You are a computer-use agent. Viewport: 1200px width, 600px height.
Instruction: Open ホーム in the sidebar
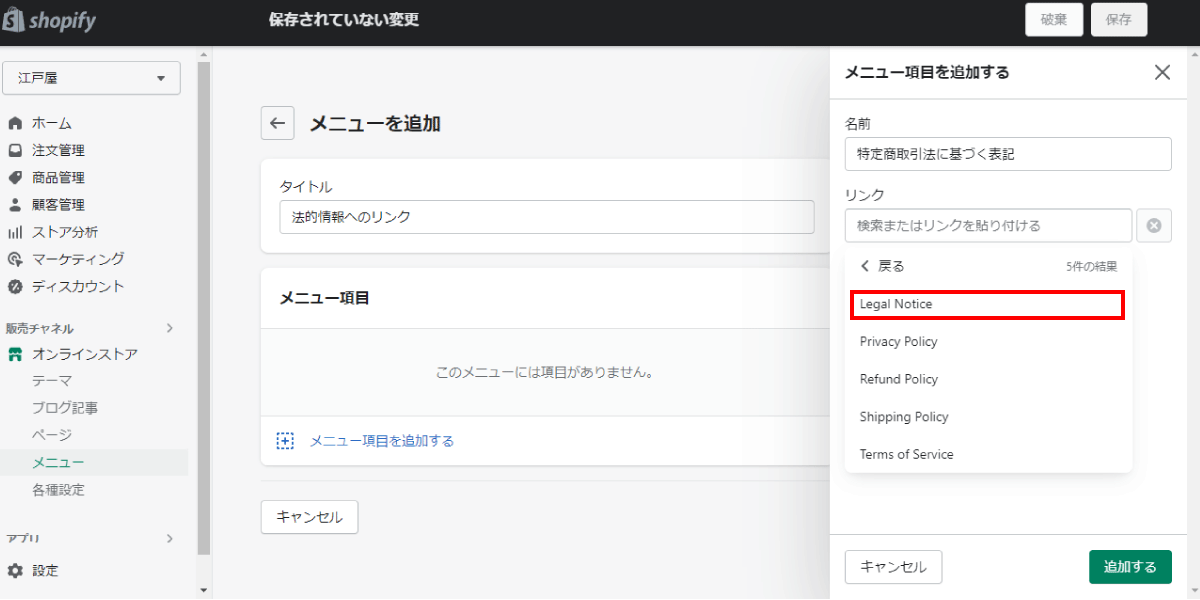[52, 123]
